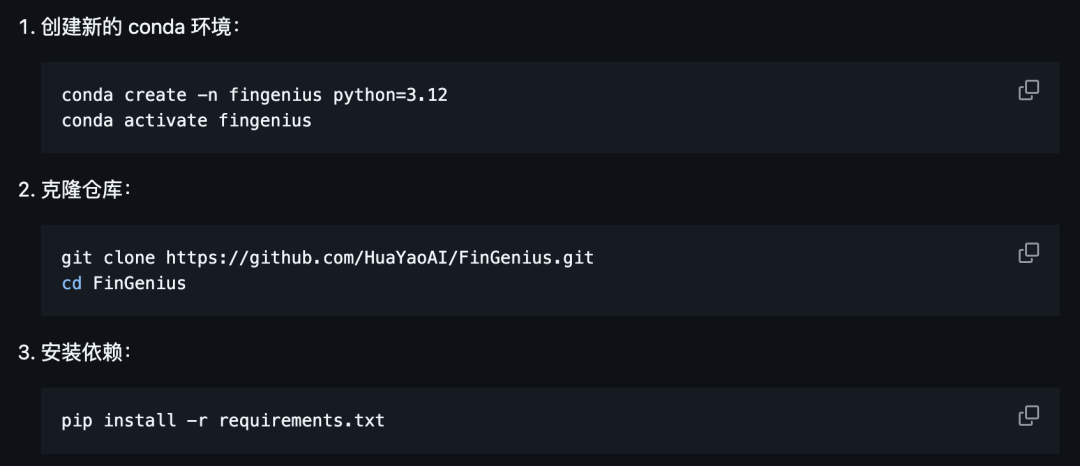The height and width of the screenshot is (466, 1080).
Task: Click the '-n' flag in conda create
Action: (207, 95)
